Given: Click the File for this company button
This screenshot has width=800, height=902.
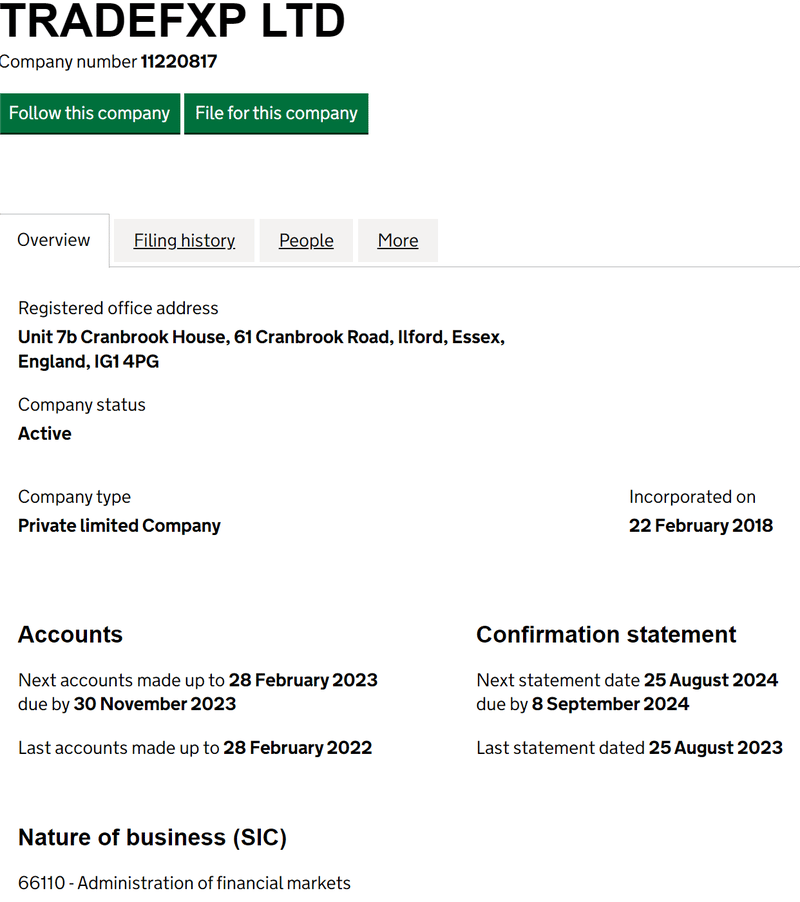Looking at the screenshot, I should [x=276, y=113].
